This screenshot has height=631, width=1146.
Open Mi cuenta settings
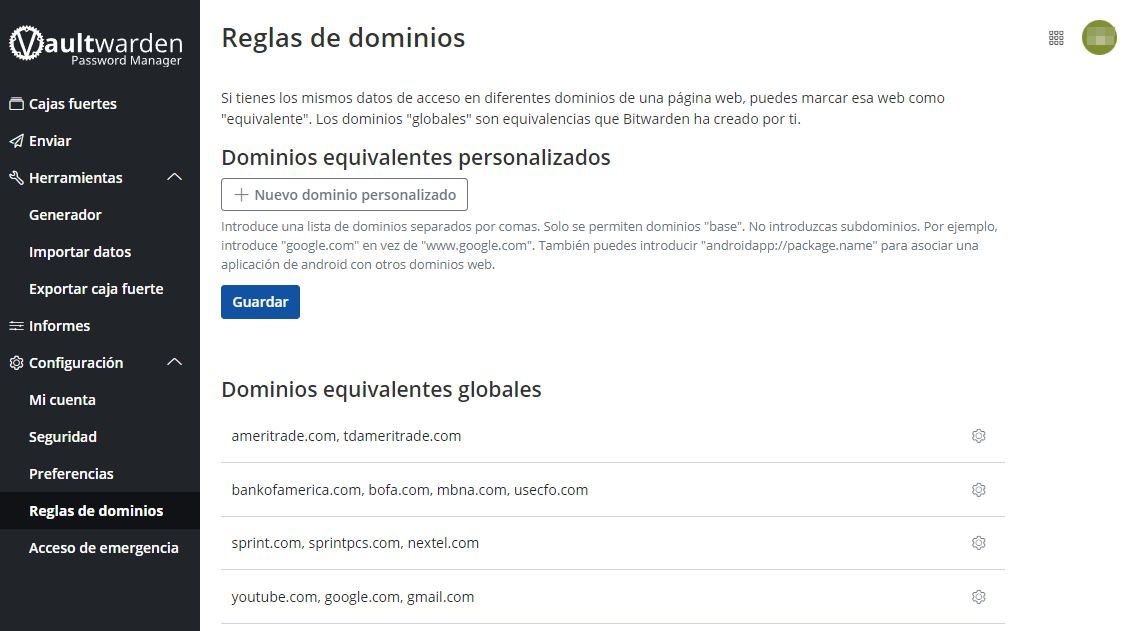62,400
